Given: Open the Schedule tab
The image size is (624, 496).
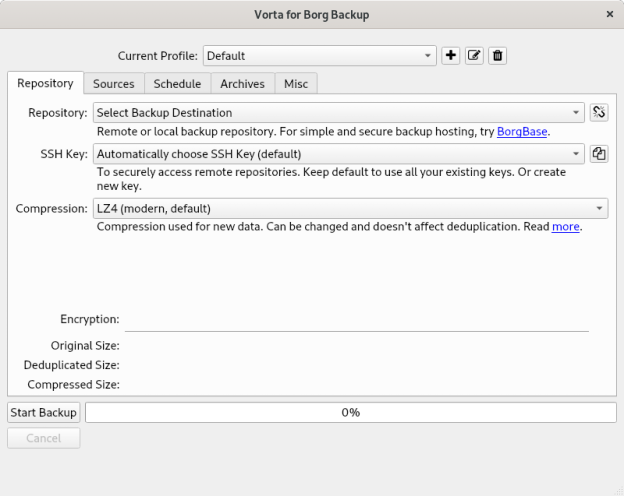Looking at the screenshot, I should click(x=177, y=84).
